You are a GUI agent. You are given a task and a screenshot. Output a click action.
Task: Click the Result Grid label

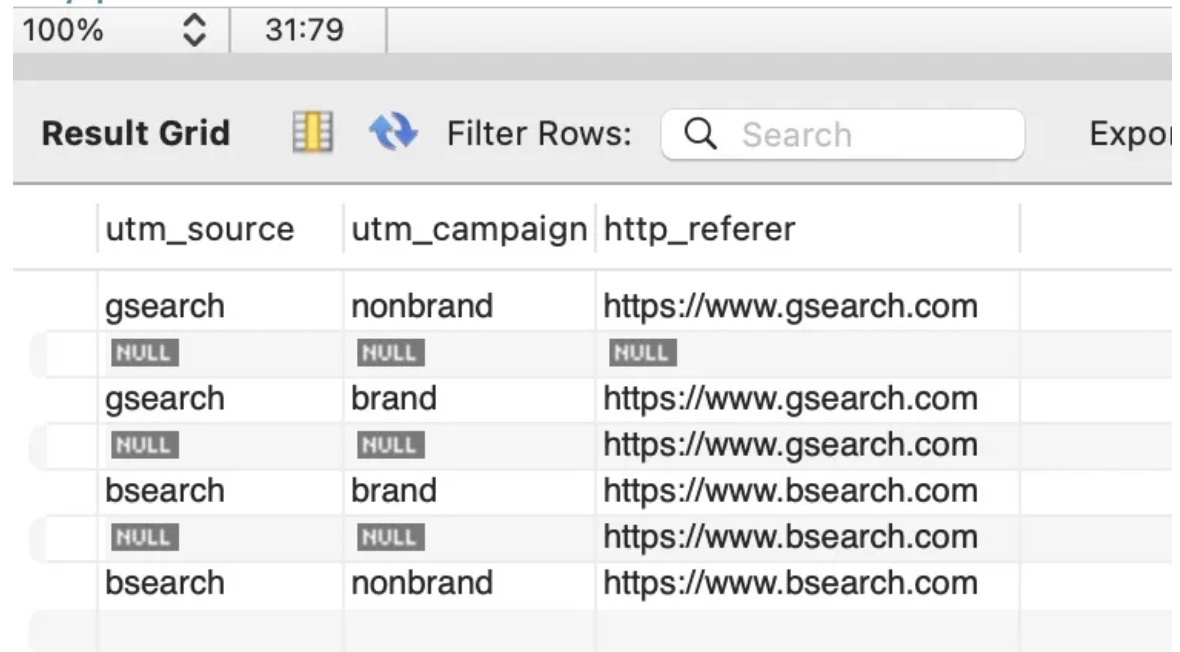(x=136, y=133)
